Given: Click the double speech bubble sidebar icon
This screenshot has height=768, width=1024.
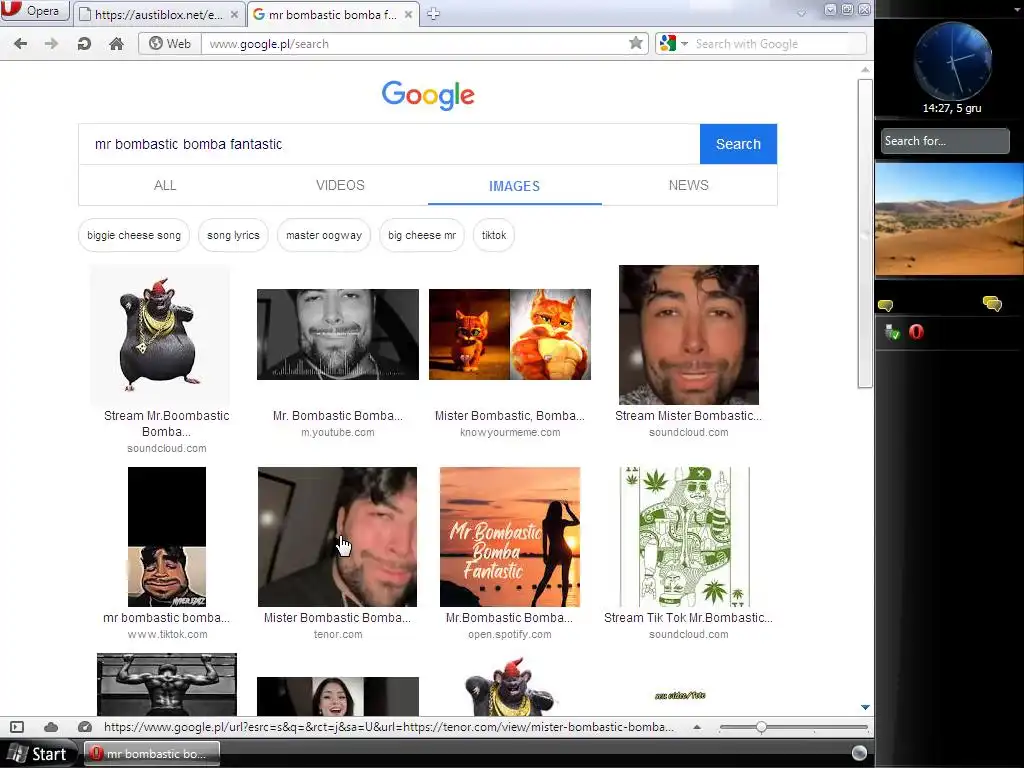Looking at the screenshot, I should (x=992, y=304).
